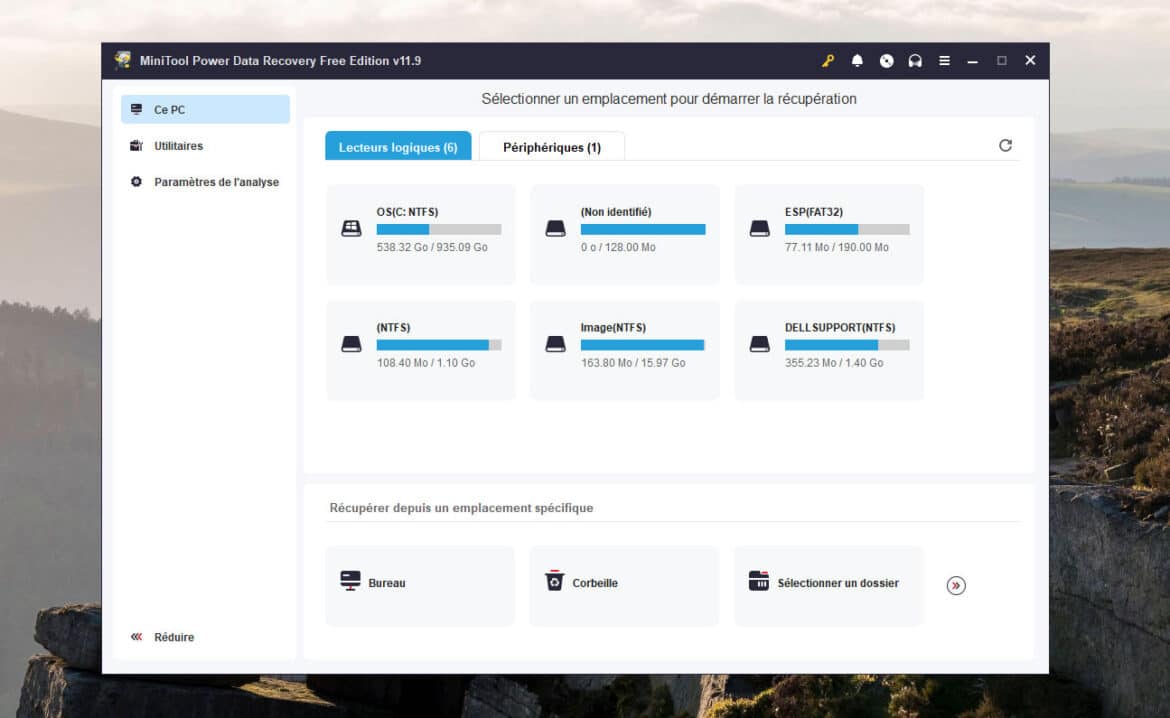This screenshot has height=718, width=1170.
Task: Expand more locations with double-arrow button
Action: (x=956, y=586)
